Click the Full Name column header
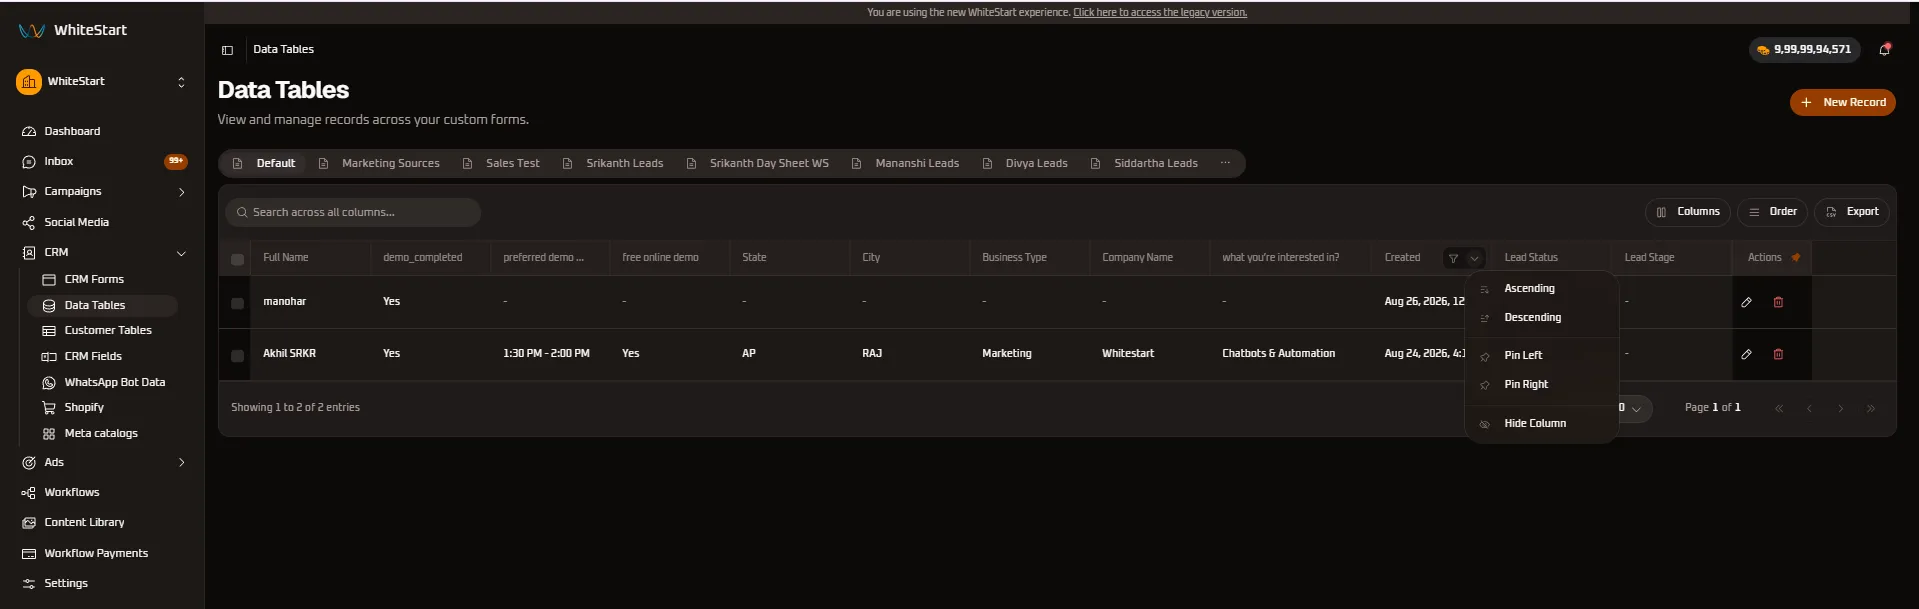The image size is (1919, 609). (286, 258)
